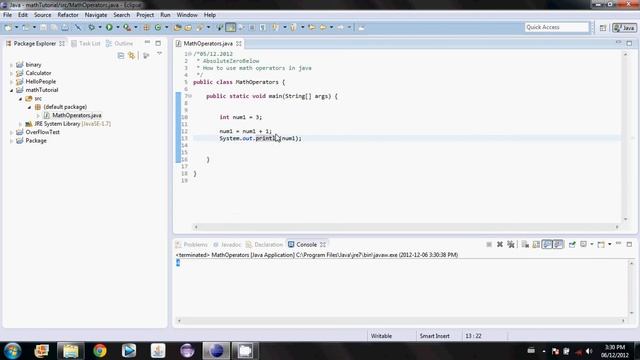Close the MathOperators.java editor tab
The height and width of the screenshot is (360, 640).
tap(238, 43)
